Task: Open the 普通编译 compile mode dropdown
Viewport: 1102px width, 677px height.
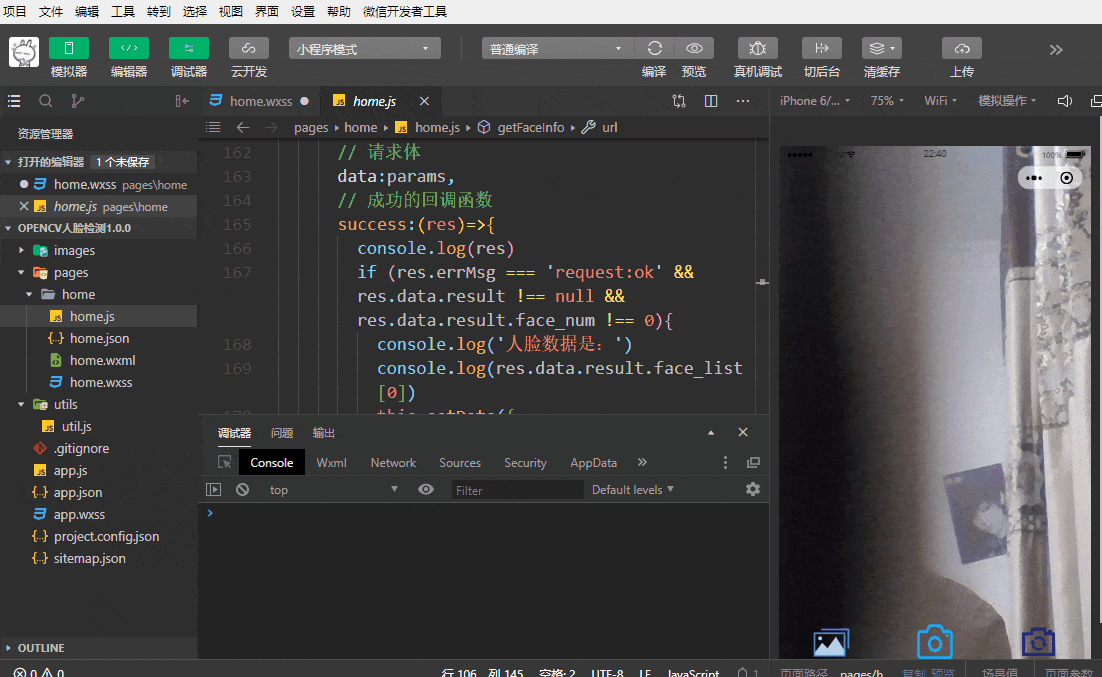Action: coord(557,49)
